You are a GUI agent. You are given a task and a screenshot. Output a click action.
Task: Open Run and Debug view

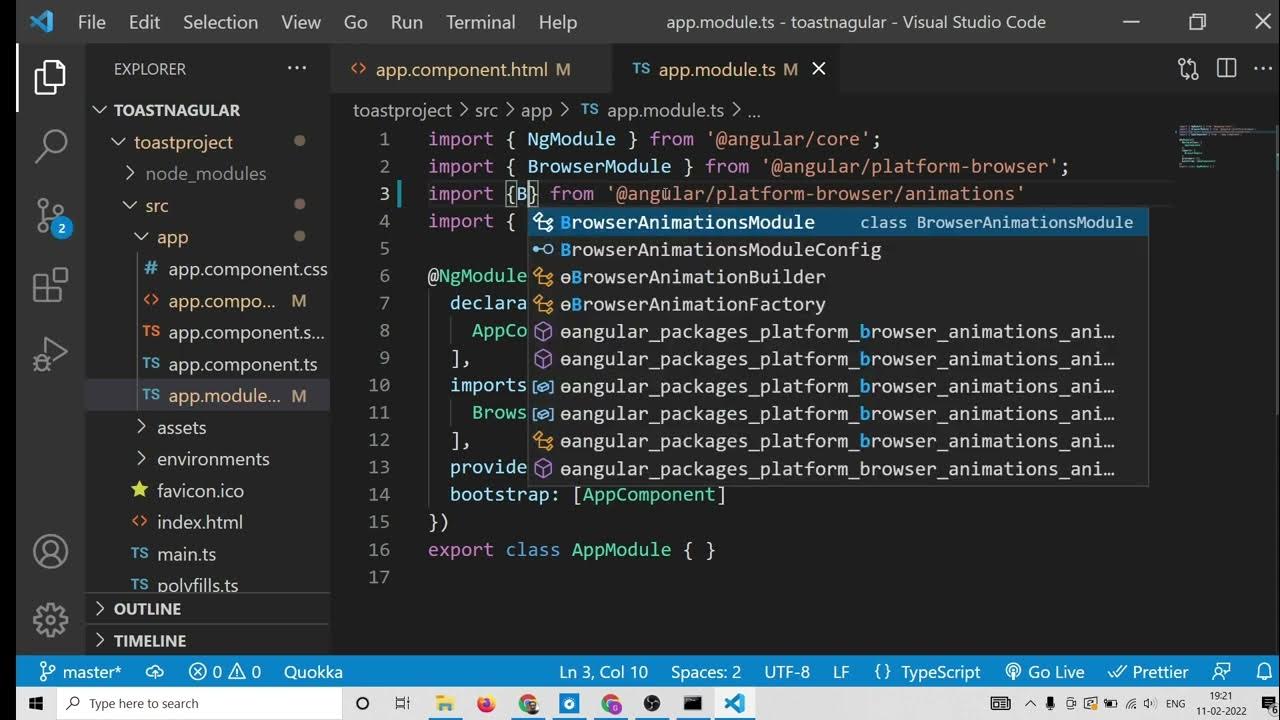tap(50, 354)
